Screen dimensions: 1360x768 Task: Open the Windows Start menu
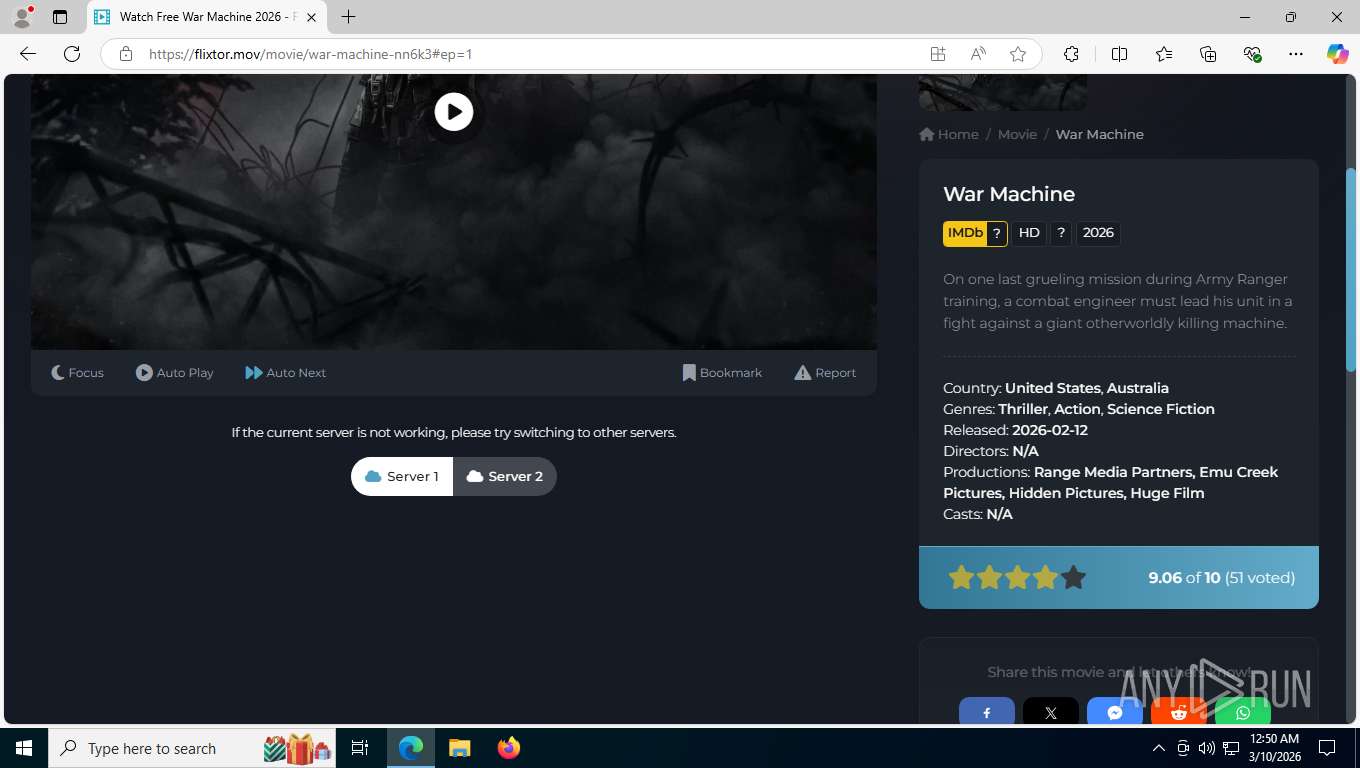[24, 748]
